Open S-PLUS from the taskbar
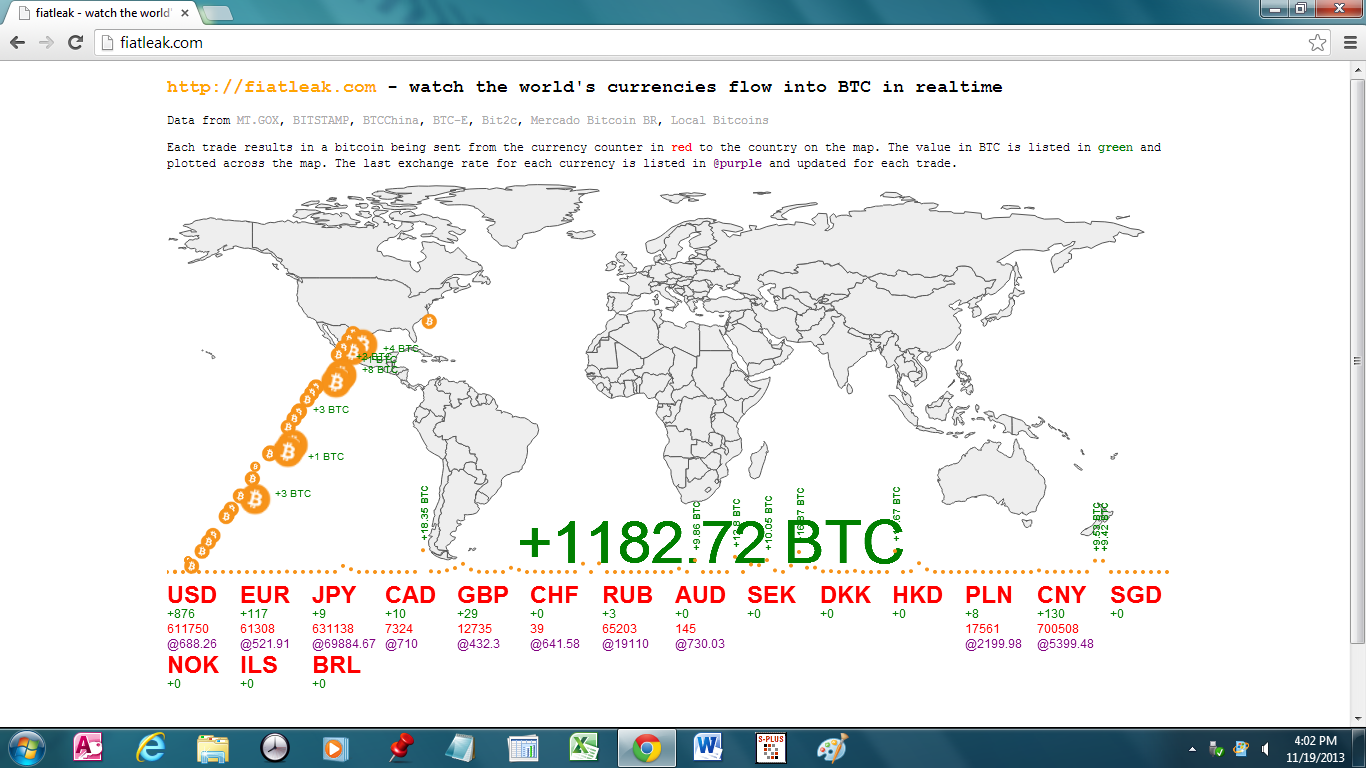 (770, 748)
